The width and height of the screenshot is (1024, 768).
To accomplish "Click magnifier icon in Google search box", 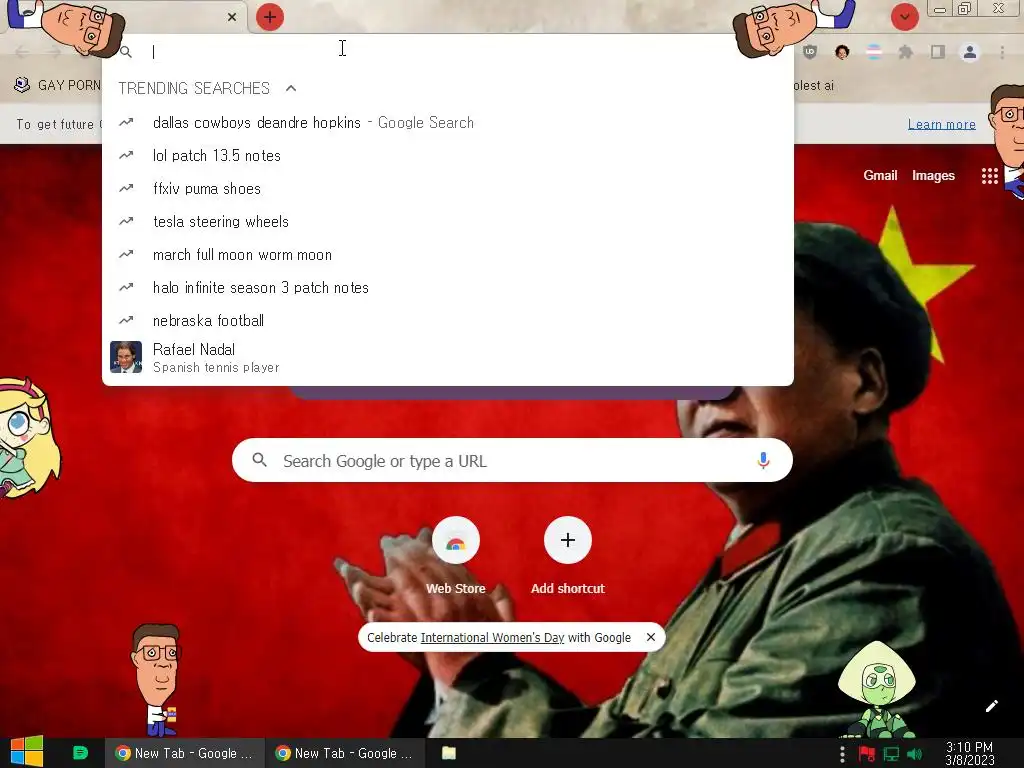I will (x=259, y=460).
